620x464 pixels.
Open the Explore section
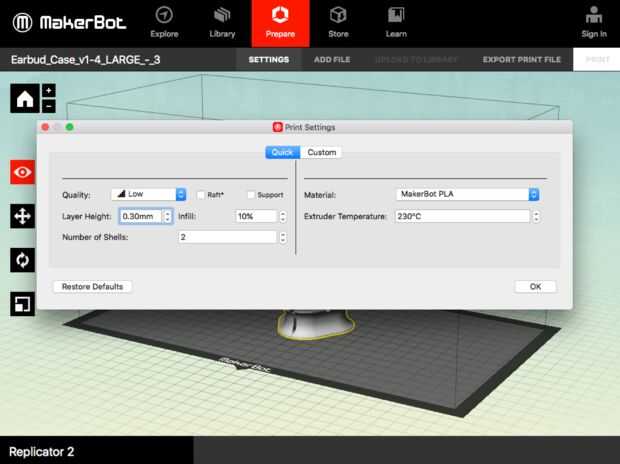164,23
